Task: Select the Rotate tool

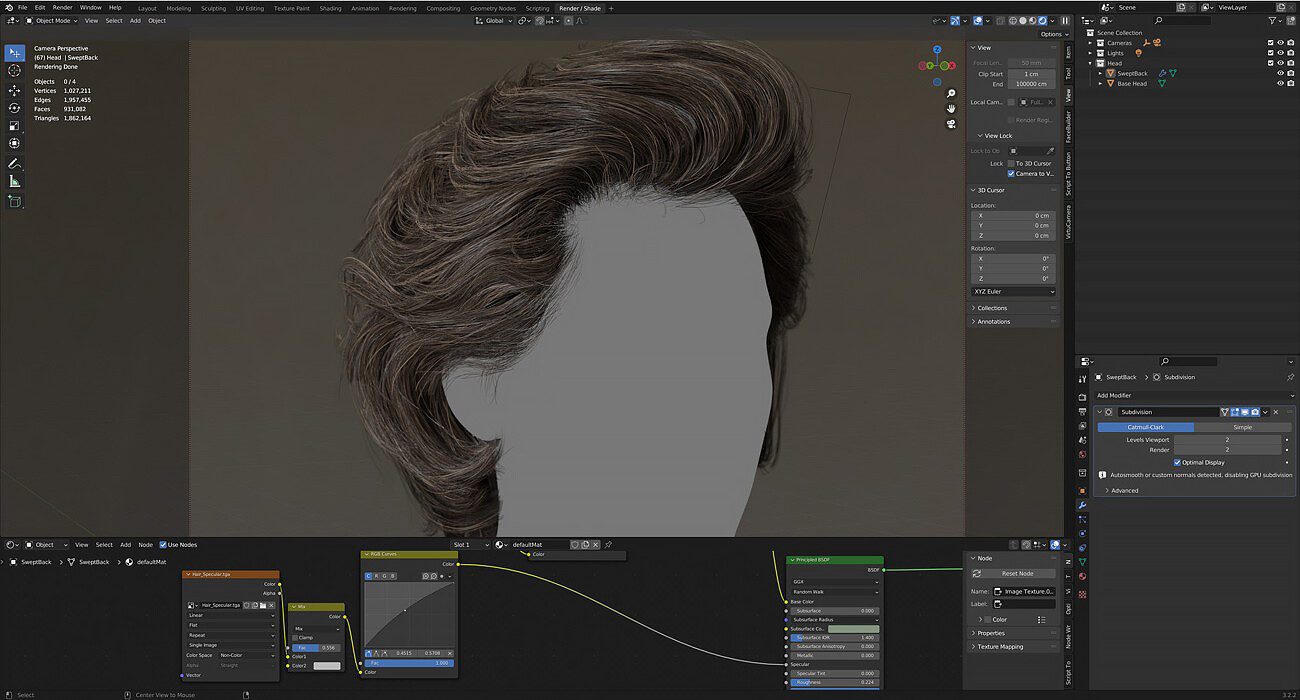Action: 14,108
